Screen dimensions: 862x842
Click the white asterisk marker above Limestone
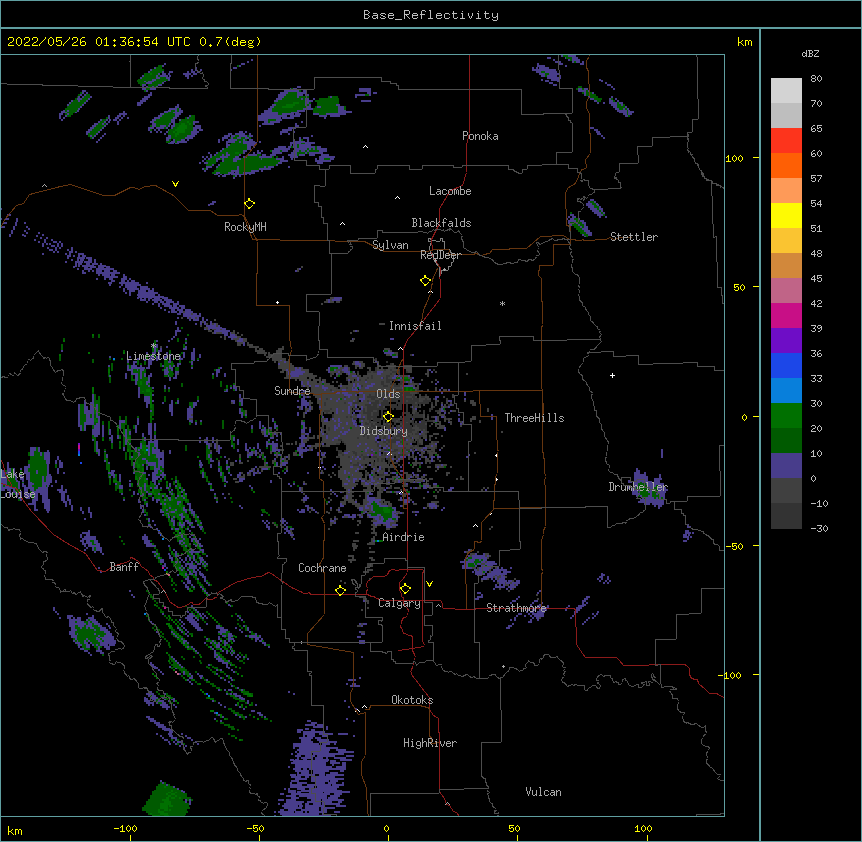tap(154, 346)
